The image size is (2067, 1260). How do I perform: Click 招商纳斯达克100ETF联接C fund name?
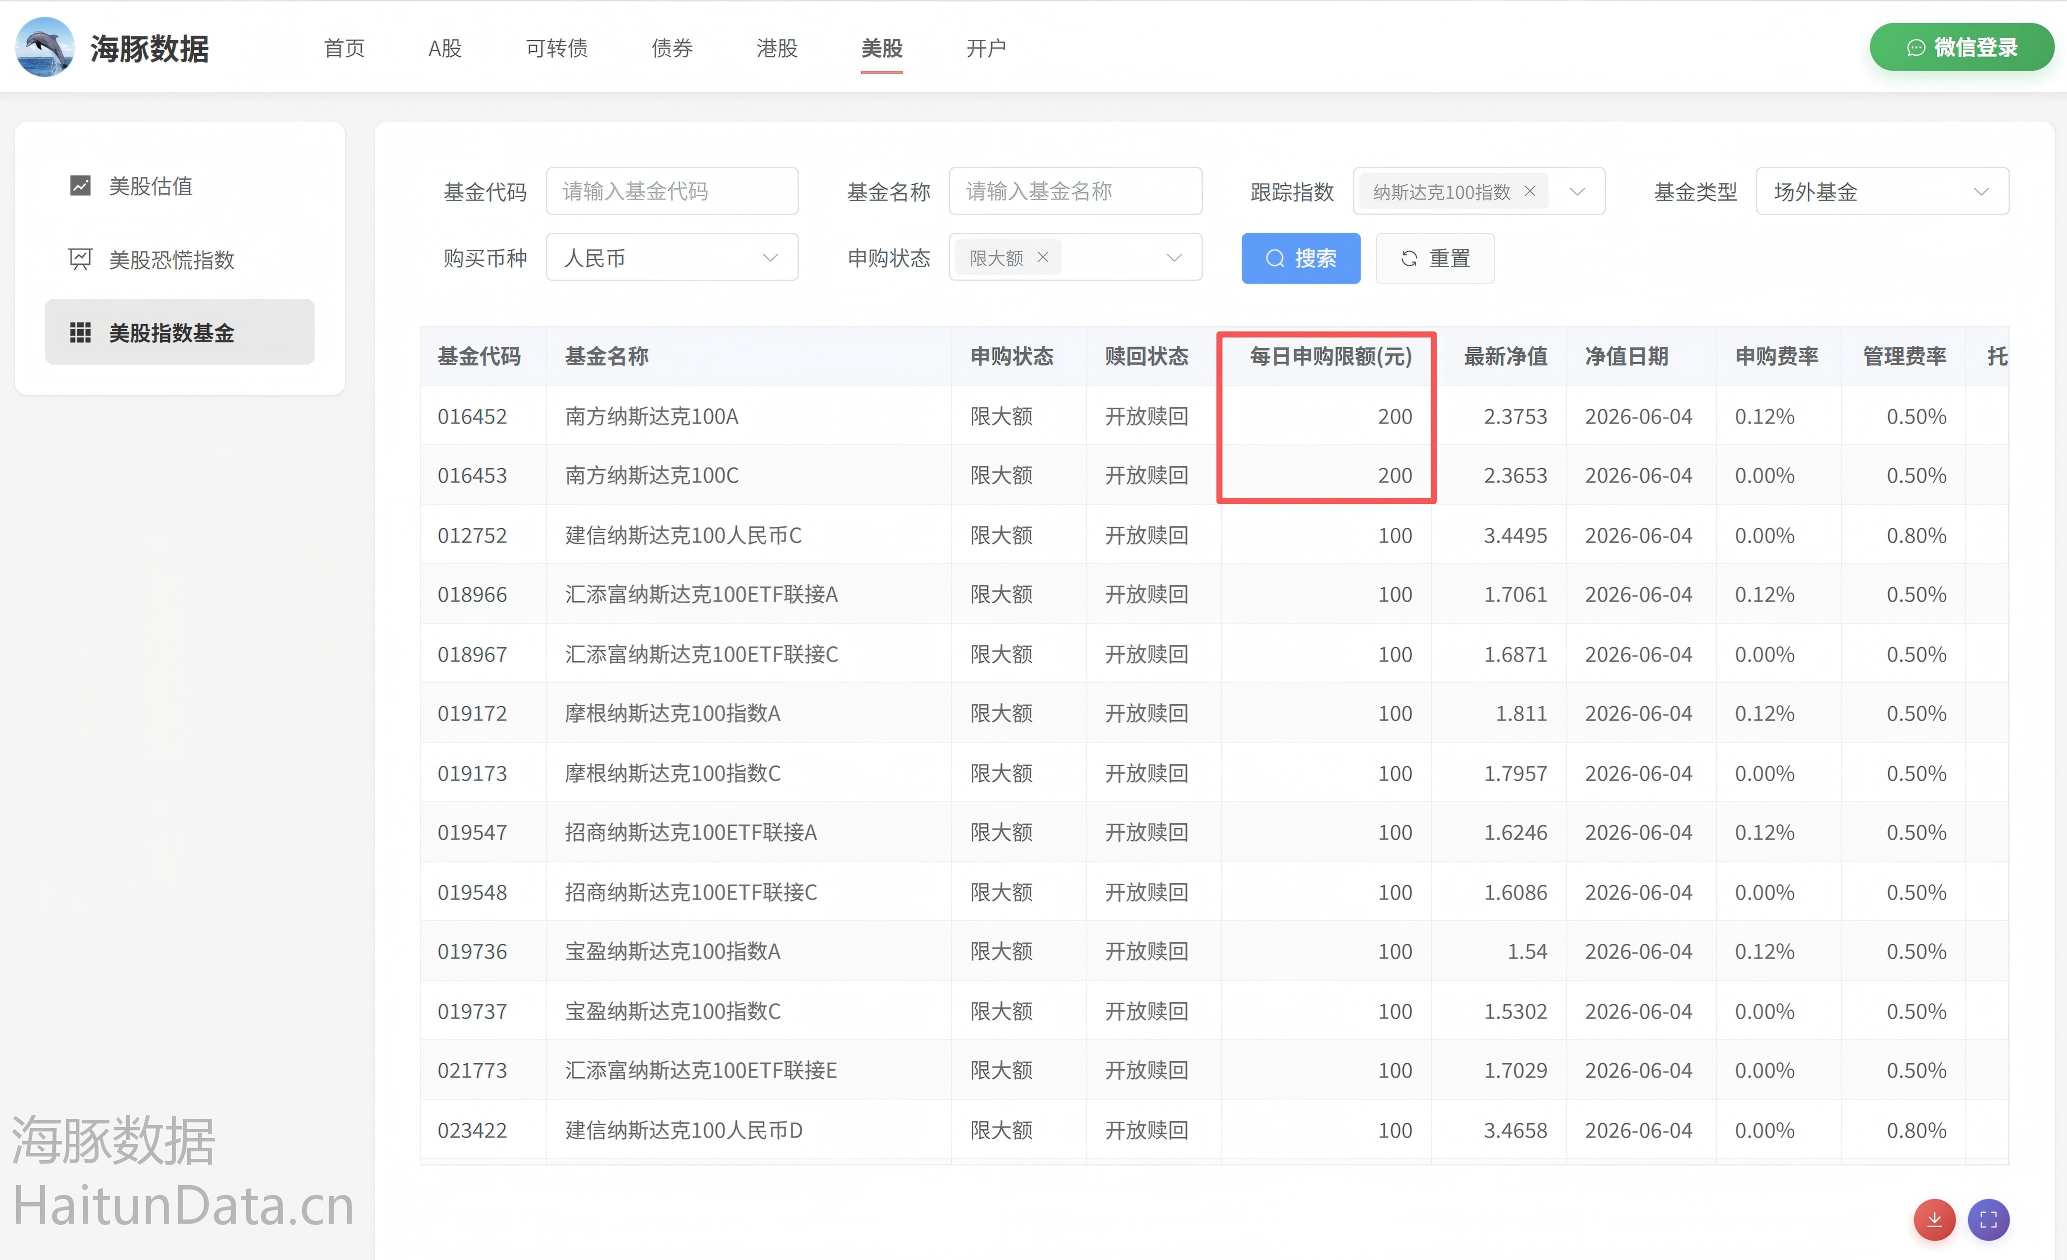click(692, 892)
